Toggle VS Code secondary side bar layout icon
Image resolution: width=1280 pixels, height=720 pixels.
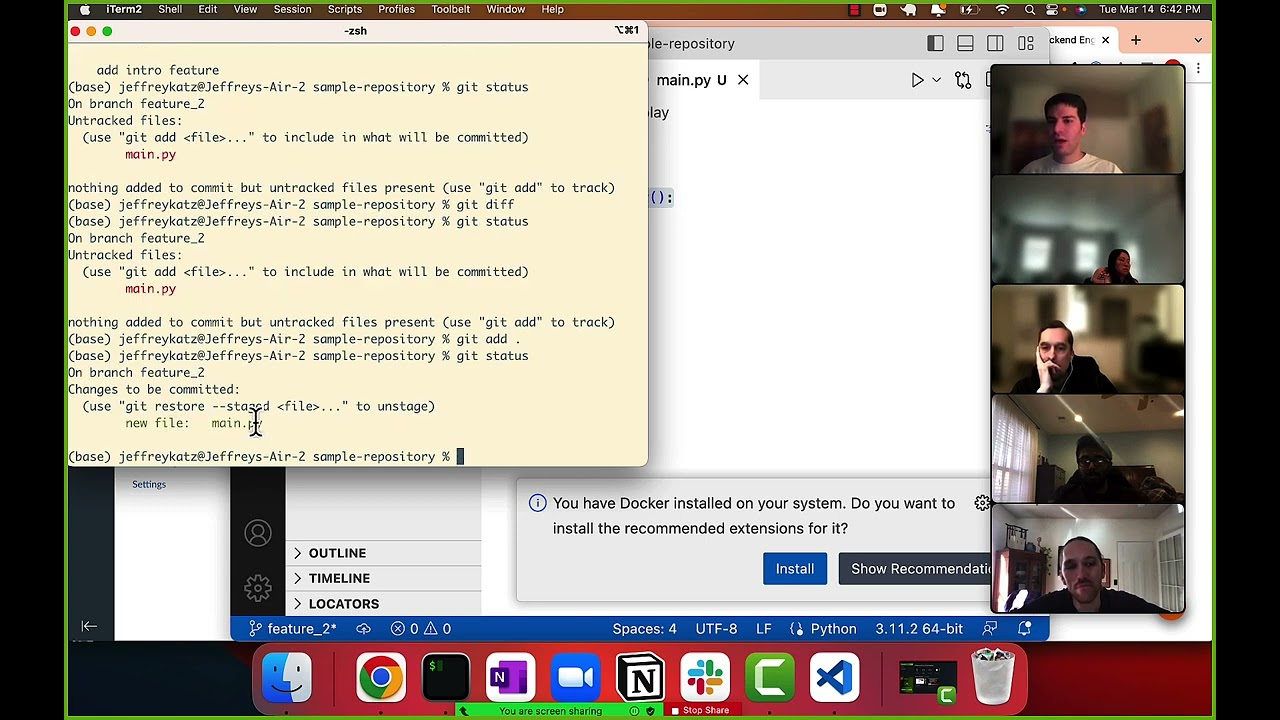pos(995,44)
